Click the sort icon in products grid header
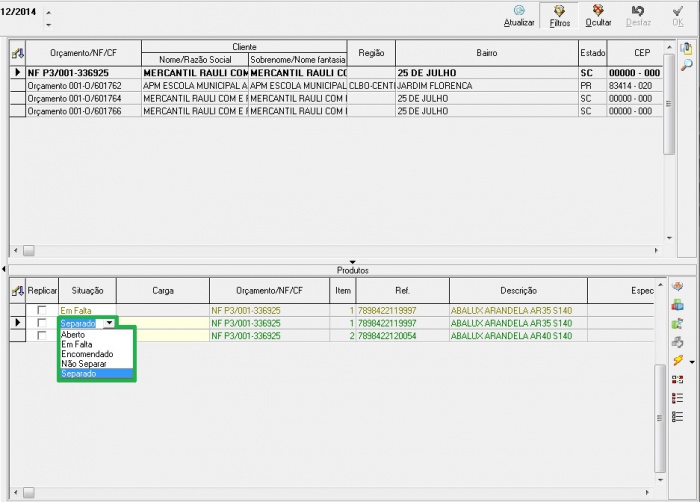 16,290
